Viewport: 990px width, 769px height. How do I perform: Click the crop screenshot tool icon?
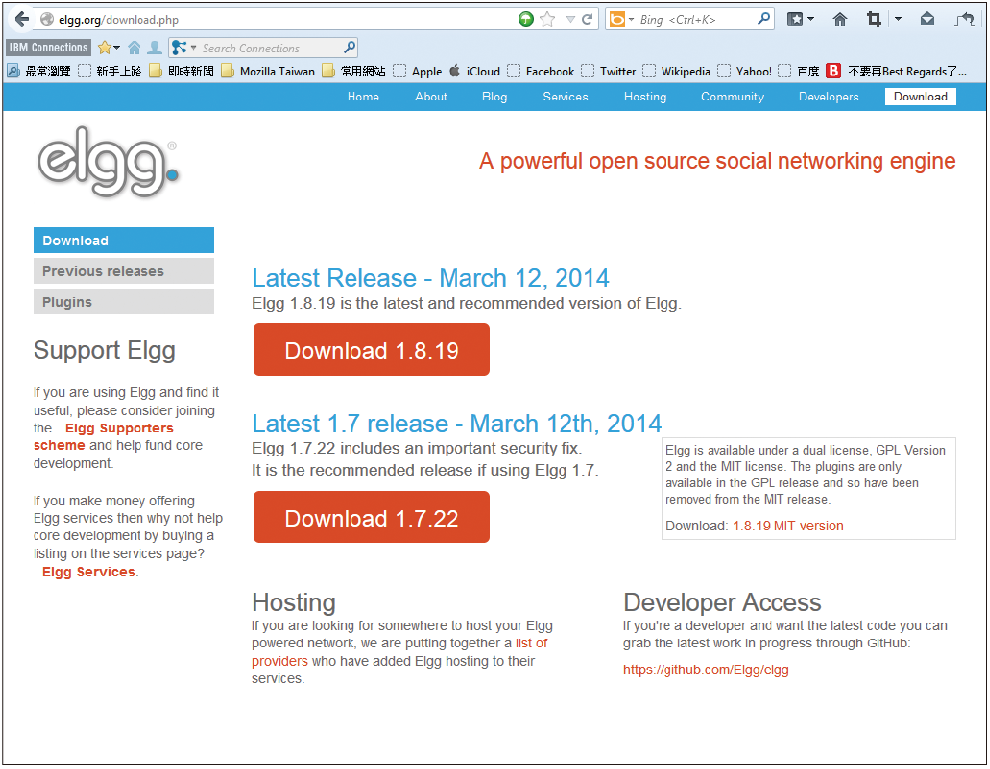pyautogui.click(x=874, y=20)
